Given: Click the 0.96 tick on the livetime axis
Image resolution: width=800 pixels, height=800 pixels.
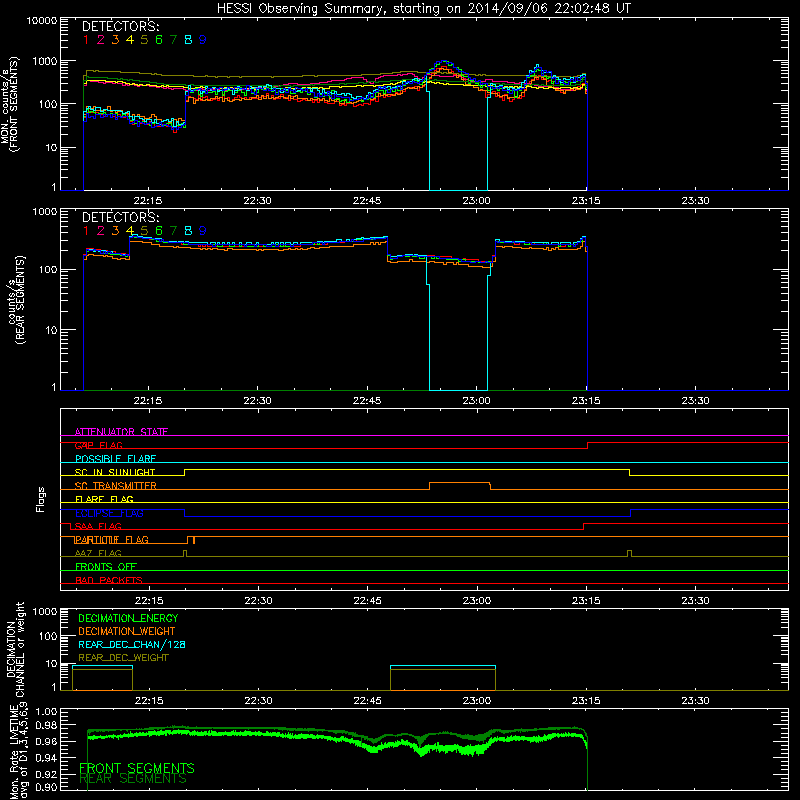Looking at the screenshot, I should click(46, 741).
